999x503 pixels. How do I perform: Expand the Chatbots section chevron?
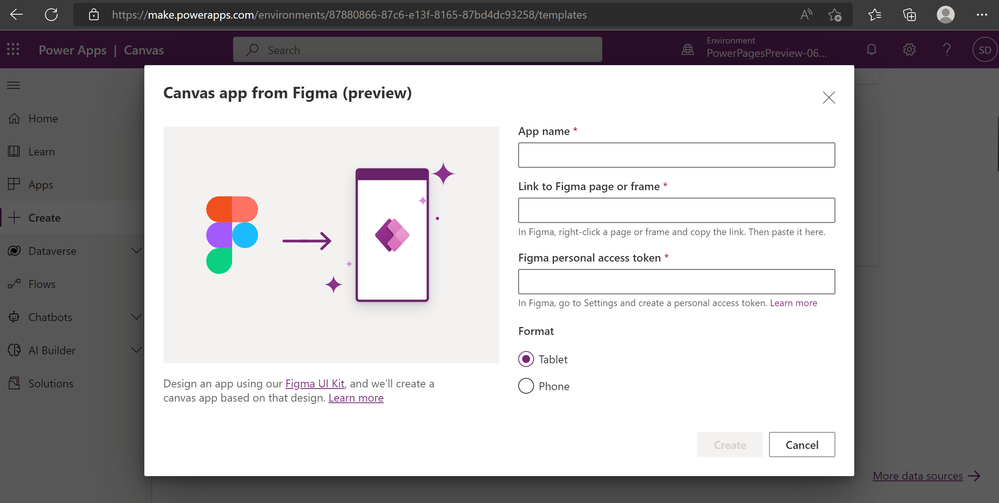(x=136, y=317)
